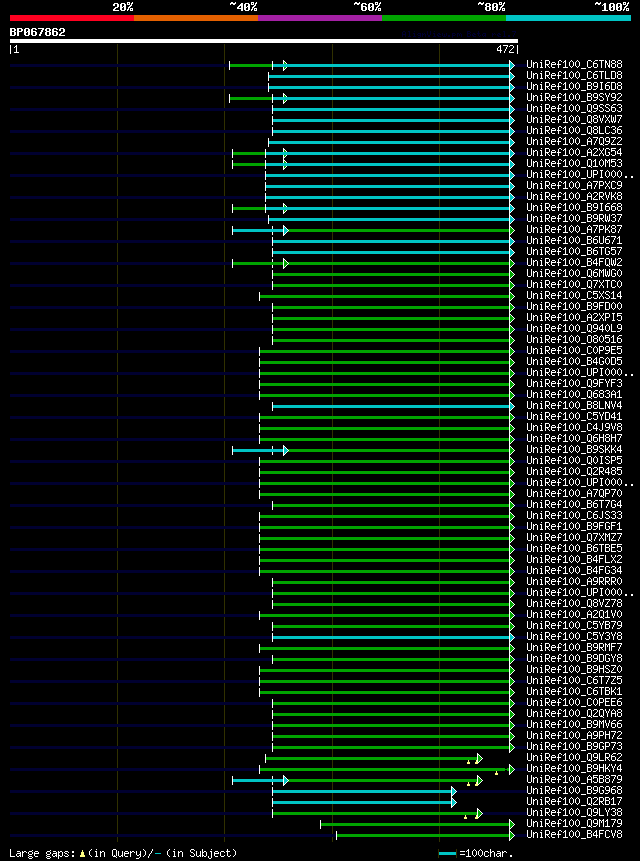Image resolution: width=640 pixels, height=861 pixels.
Task: Choose the UniRef100_Q940L9 entry
Action: 574,328
